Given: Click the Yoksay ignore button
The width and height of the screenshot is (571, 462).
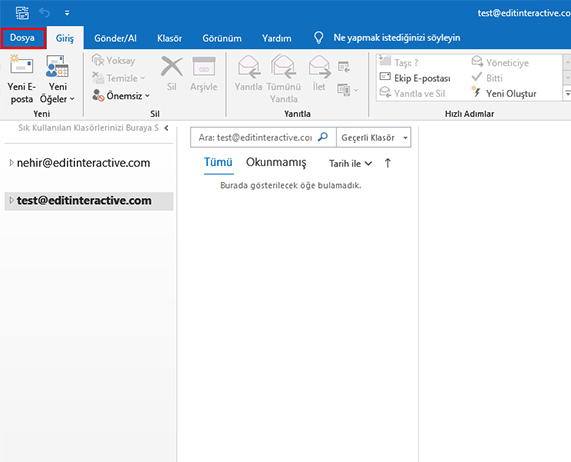Looking at the screenshot, I should click(114, 60).
